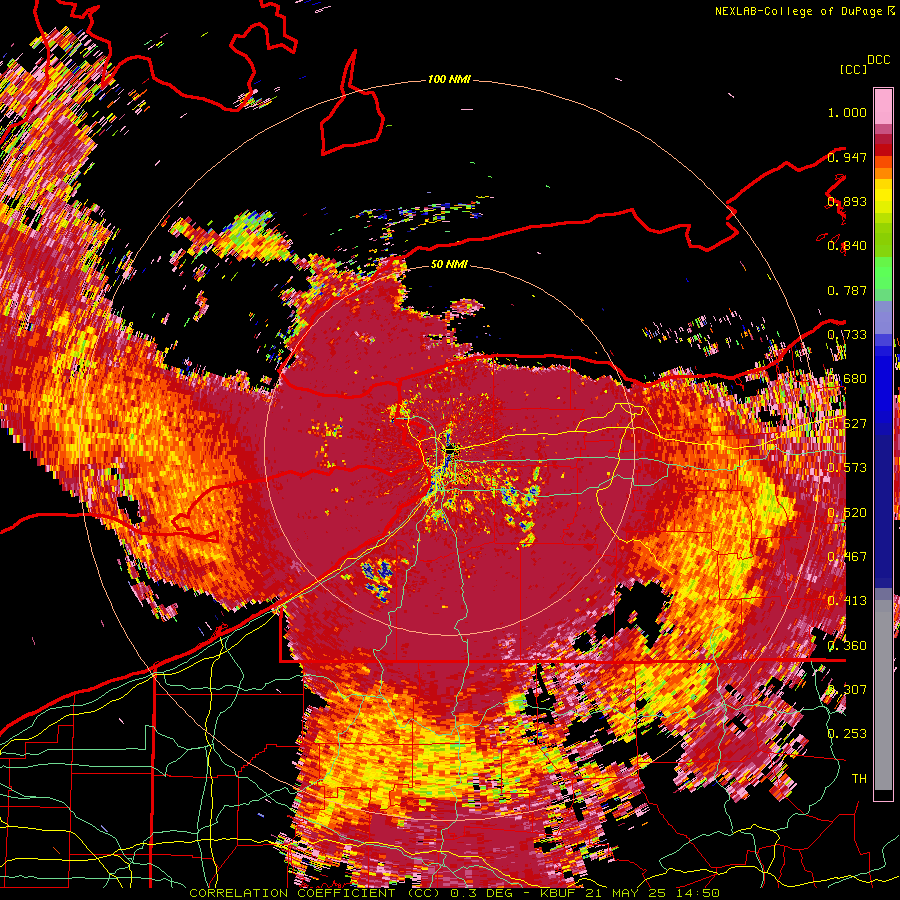Pick the bright green legend color band

[883, 274]
